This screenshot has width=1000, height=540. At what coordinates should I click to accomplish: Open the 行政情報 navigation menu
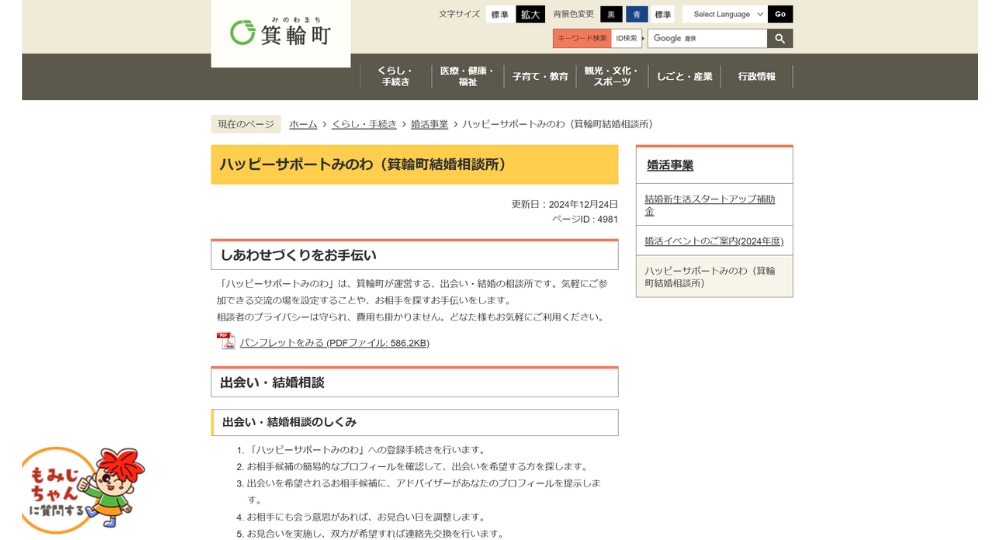point(756,76)
